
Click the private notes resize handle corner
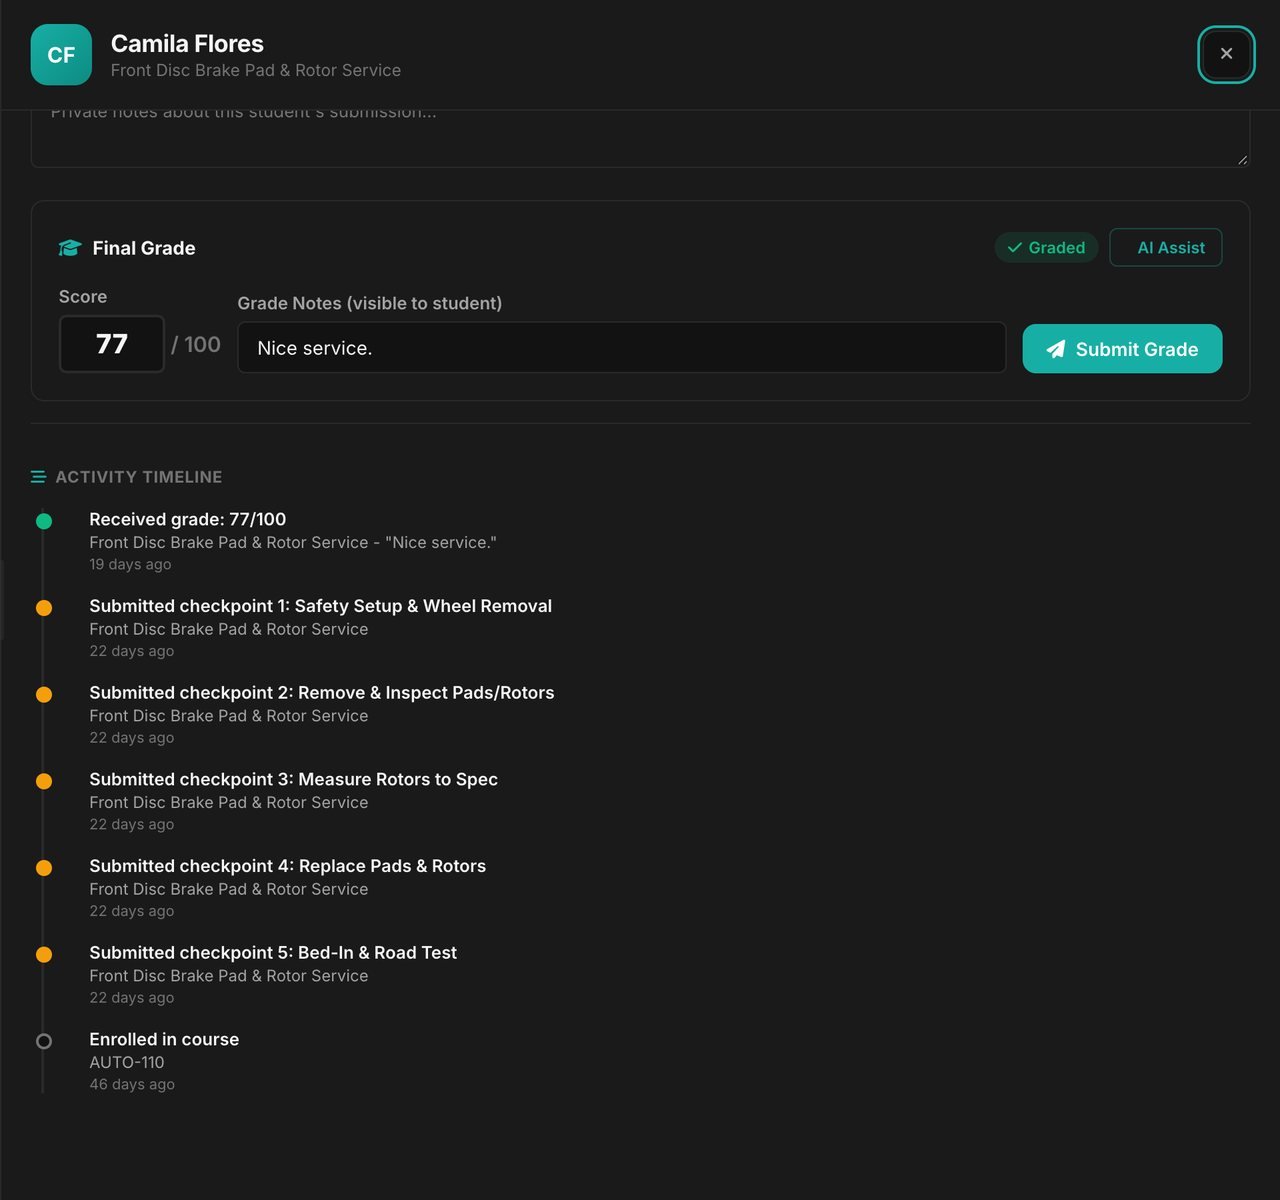(x=1242, y=159)
